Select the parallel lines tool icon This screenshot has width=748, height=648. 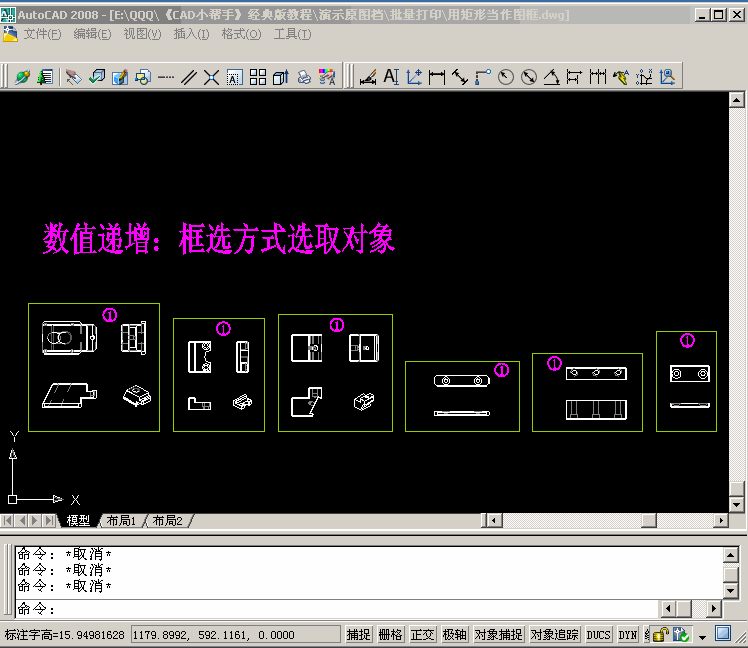[x=189, y=77]
